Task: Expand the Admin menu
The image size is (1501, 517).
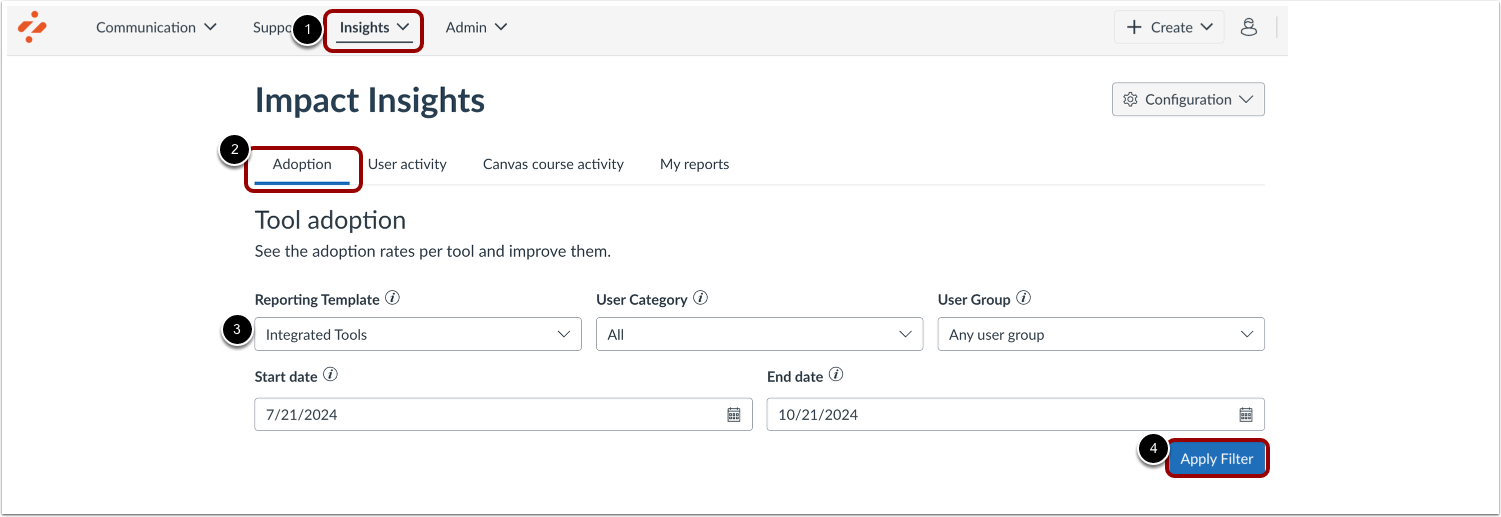Action: coord(476,27)
